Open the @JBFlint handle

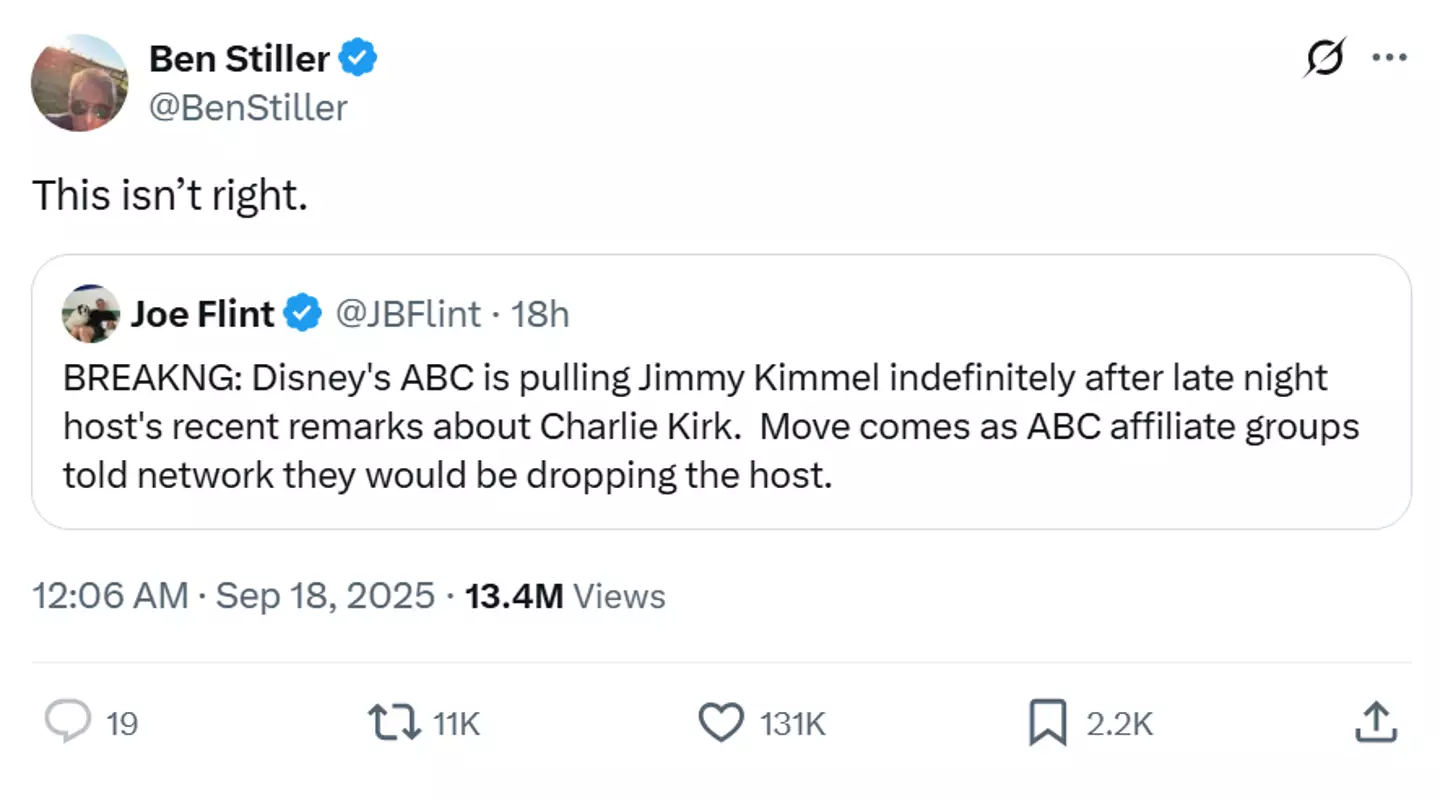click(406, 314)
